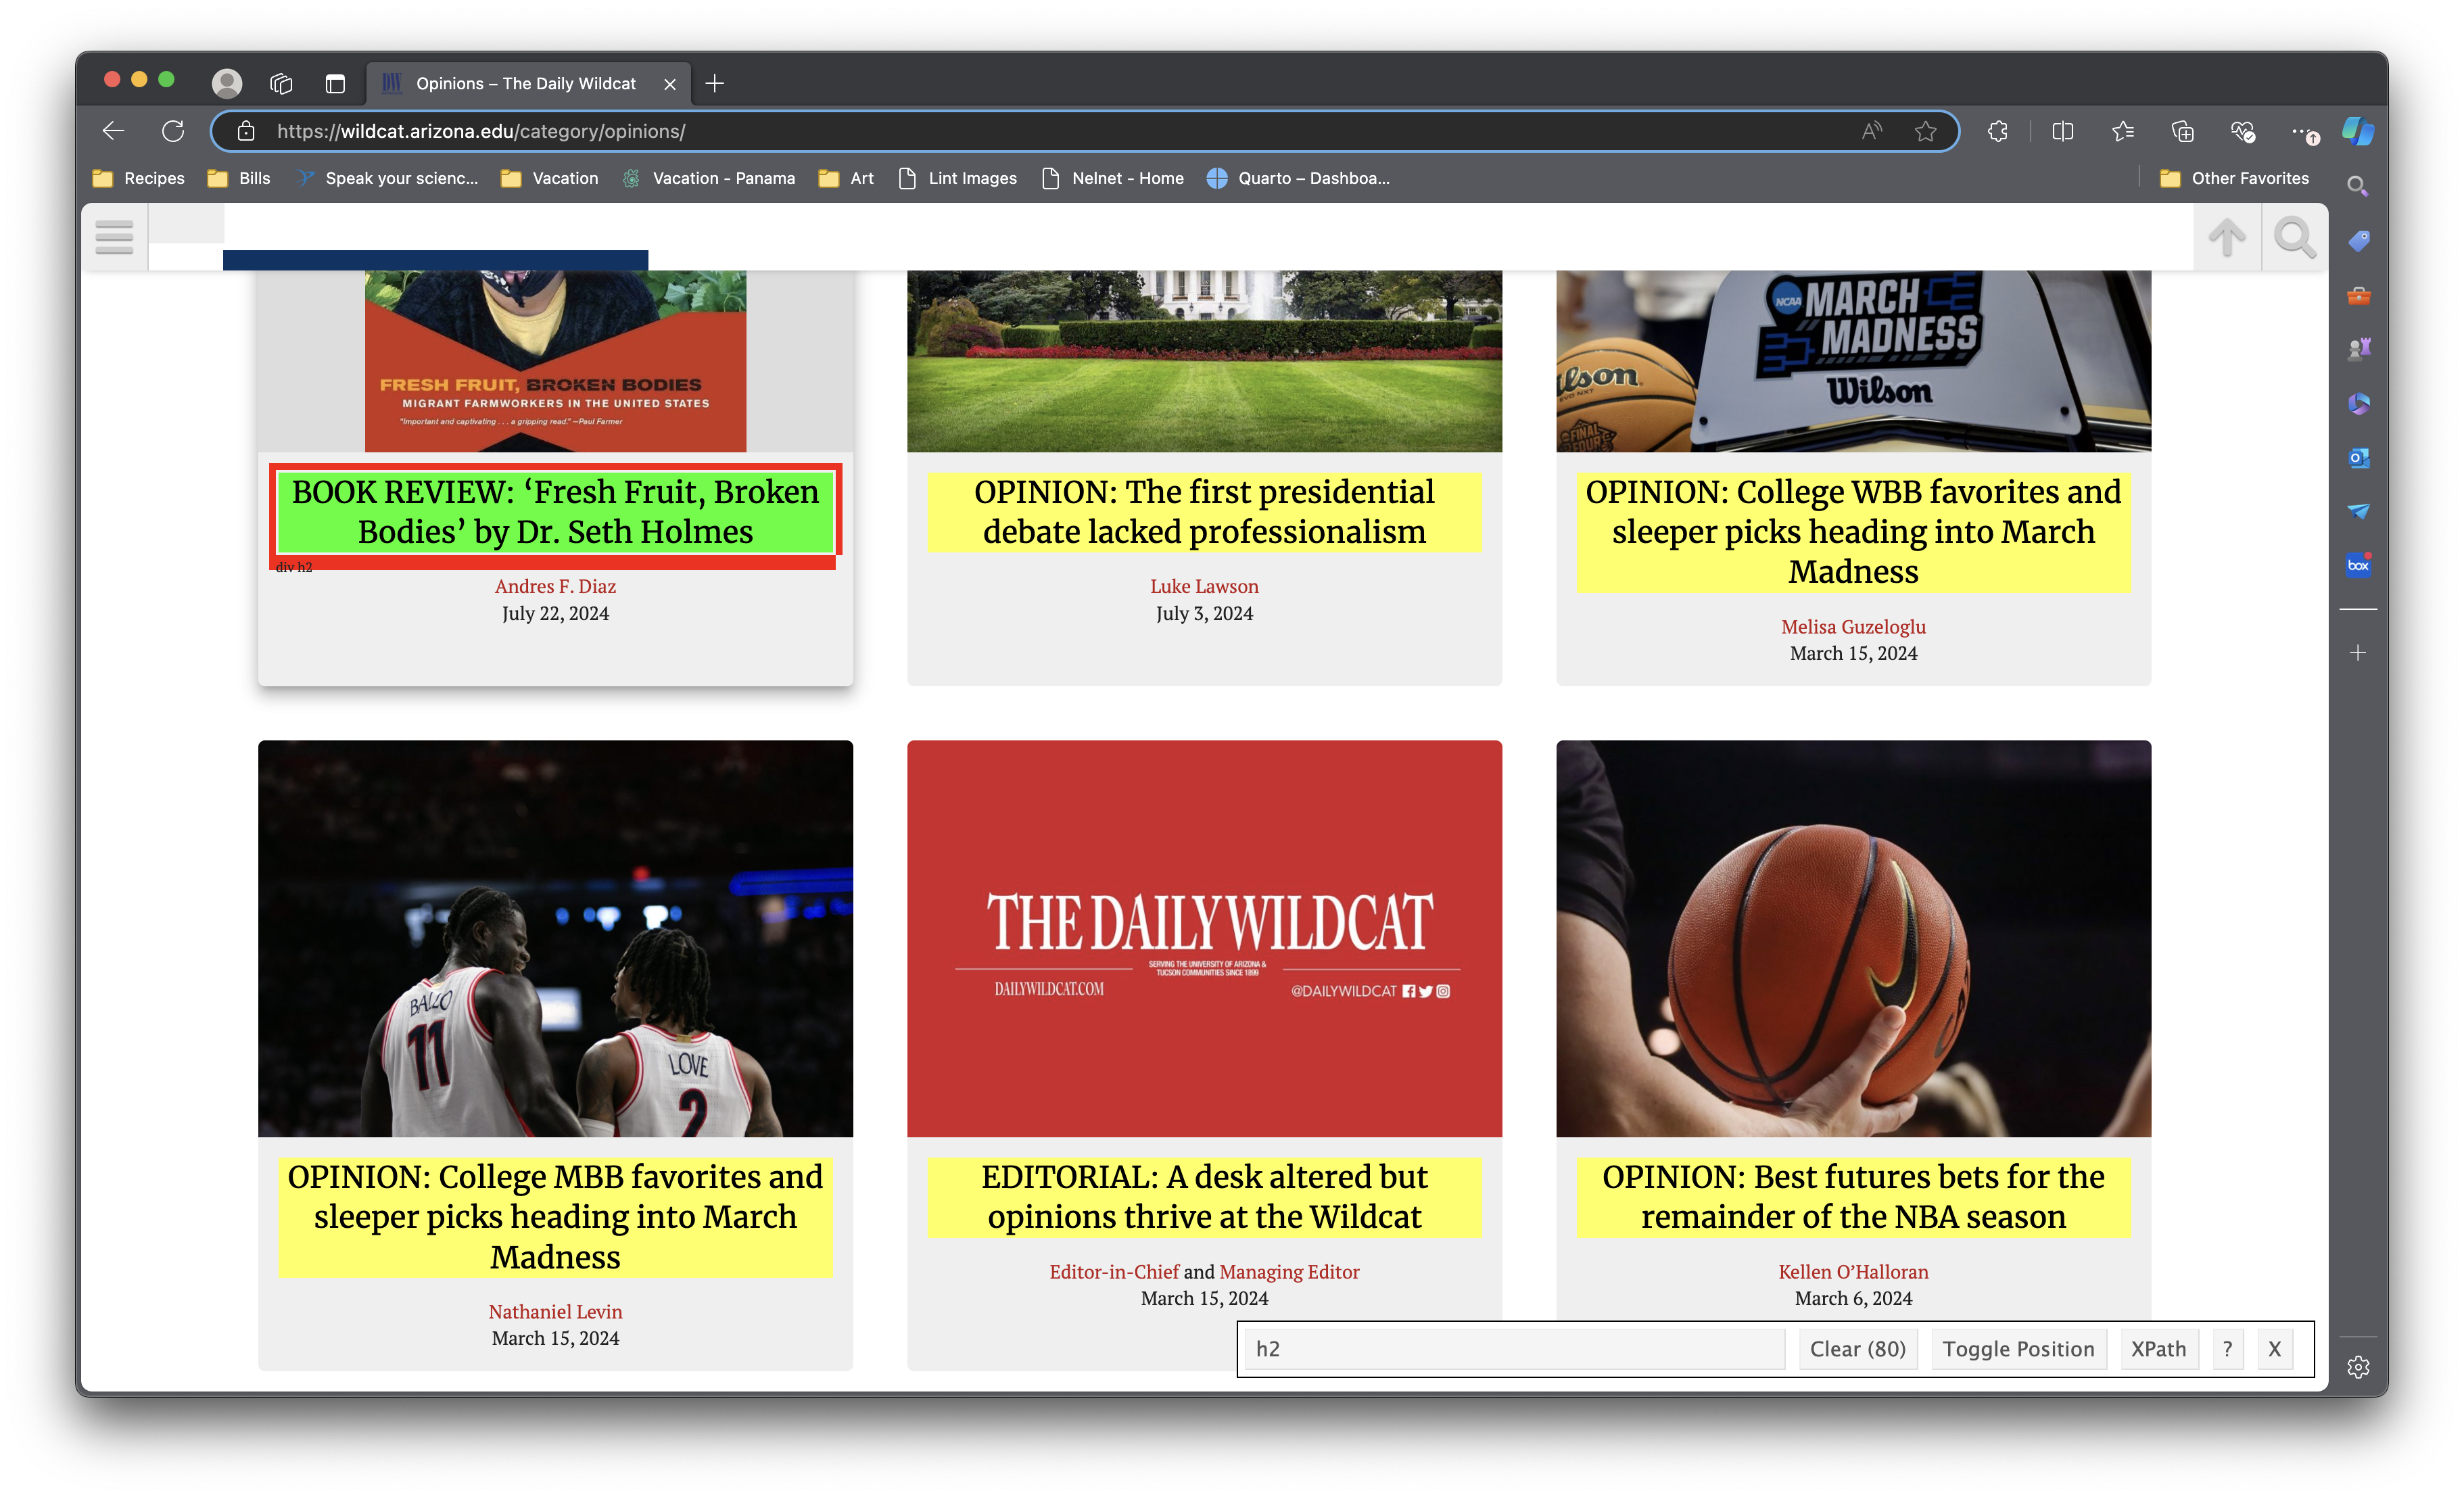This screenshot has width=2464, height=1497.
Task: Select the Opinions – The Daily Wildcat tab
Action: 525,83
